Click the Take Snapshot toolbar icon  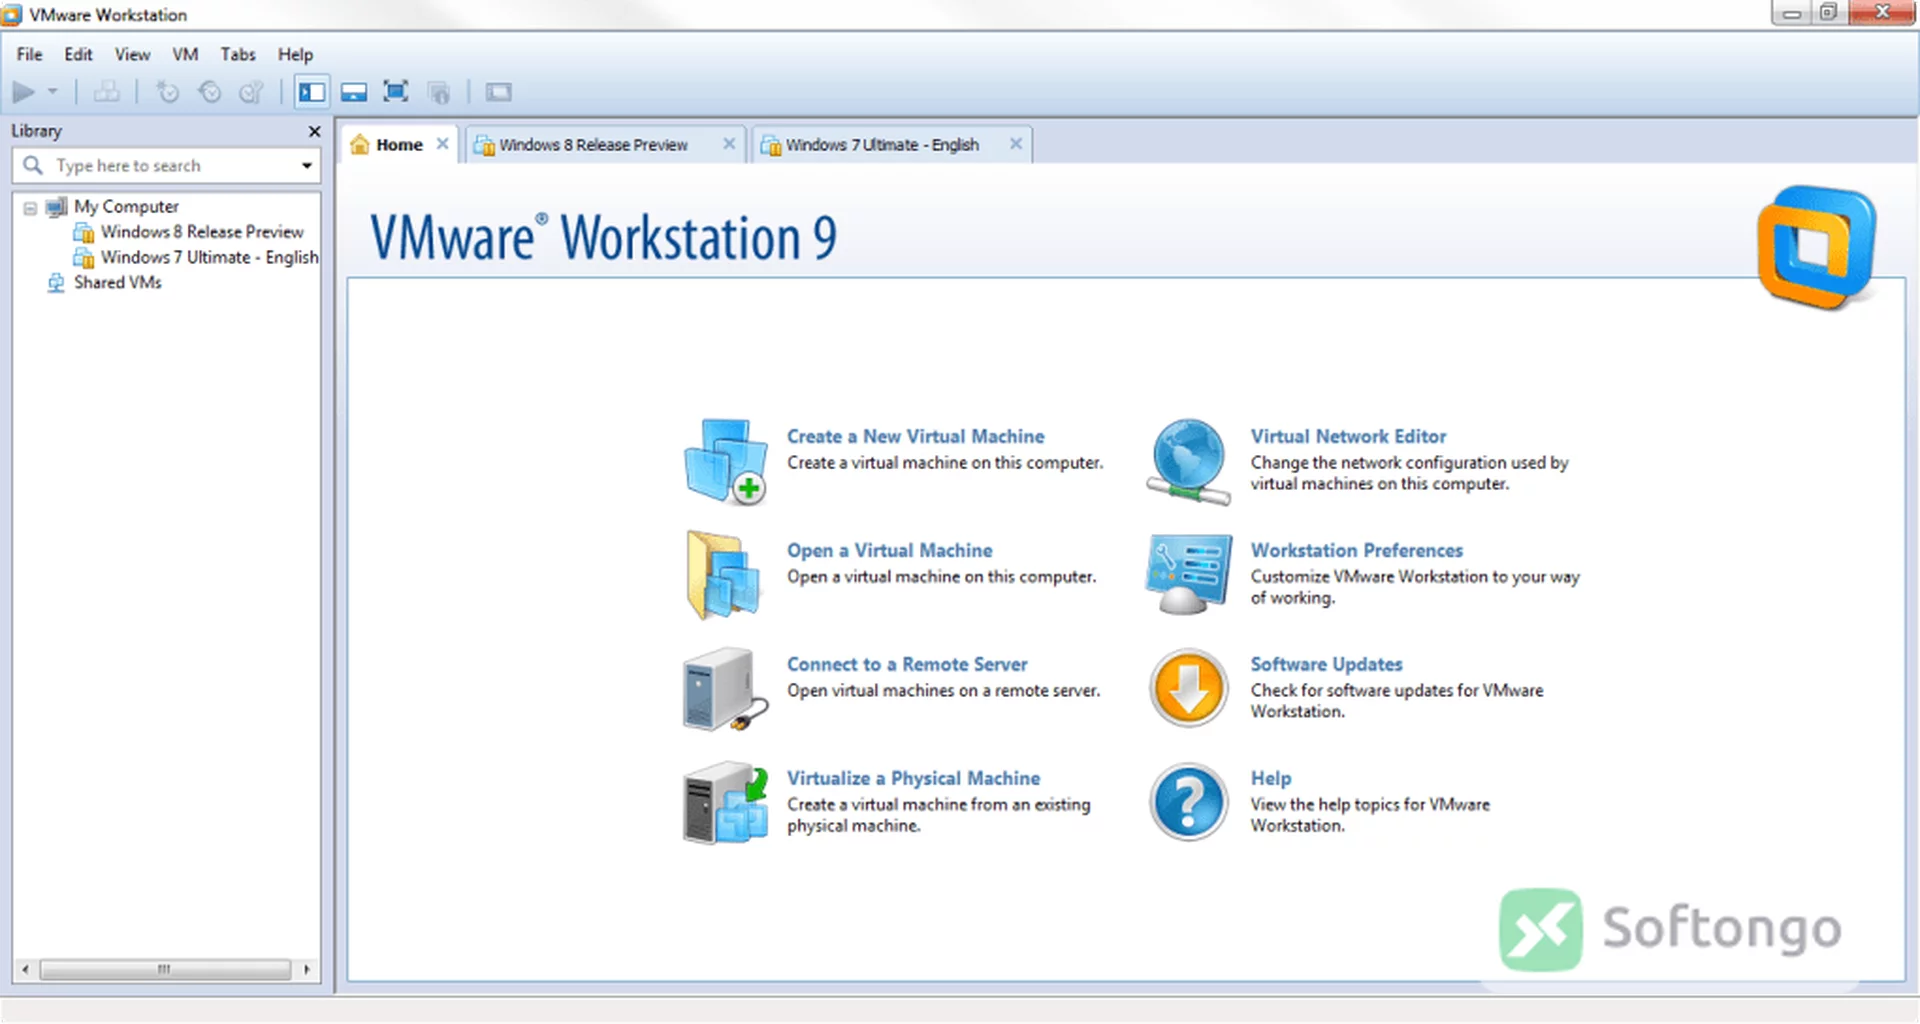tap(167, 92)
